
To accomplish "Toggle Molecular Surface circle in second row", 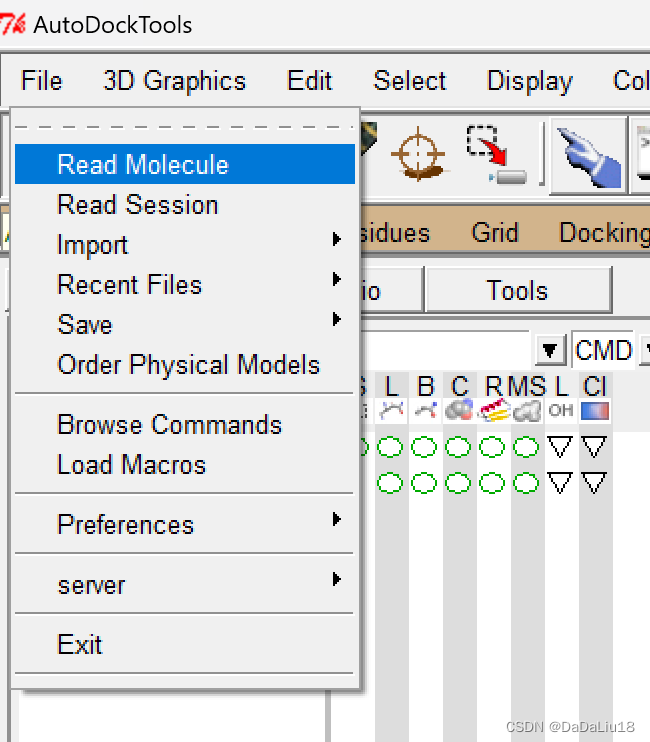I will point(526,483).
